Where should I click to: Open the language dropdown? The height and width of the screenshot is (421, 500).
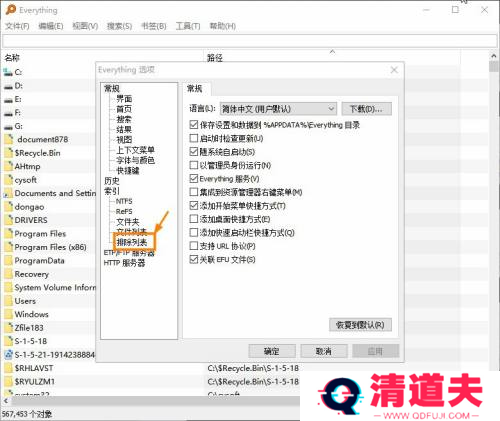coord(278,109)
